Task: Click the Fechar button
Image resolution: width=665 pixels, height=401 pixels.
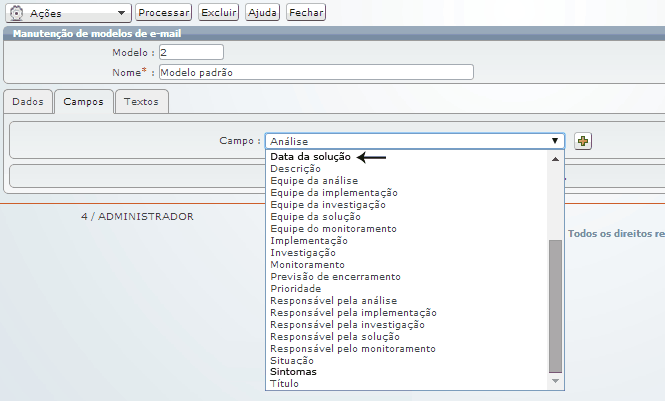Action: [306, 13]
